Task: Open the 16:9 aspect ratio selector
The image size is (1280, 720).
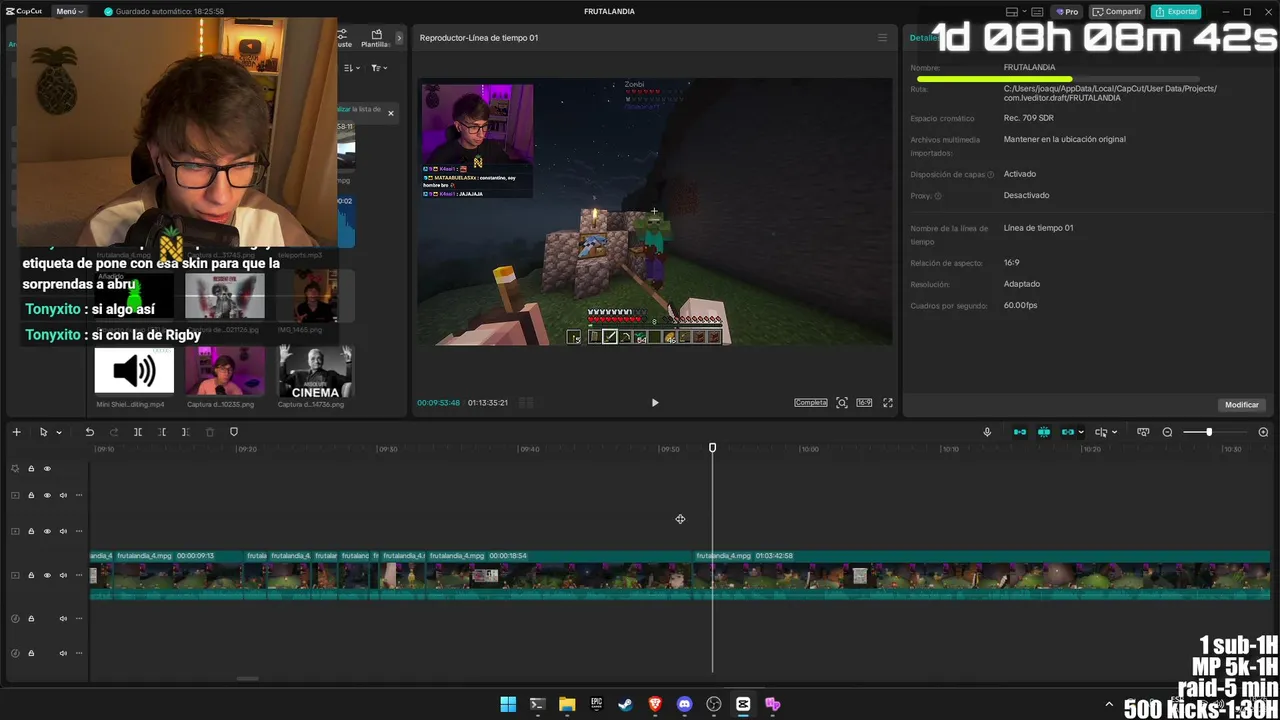Action: (x=864, y=402)
